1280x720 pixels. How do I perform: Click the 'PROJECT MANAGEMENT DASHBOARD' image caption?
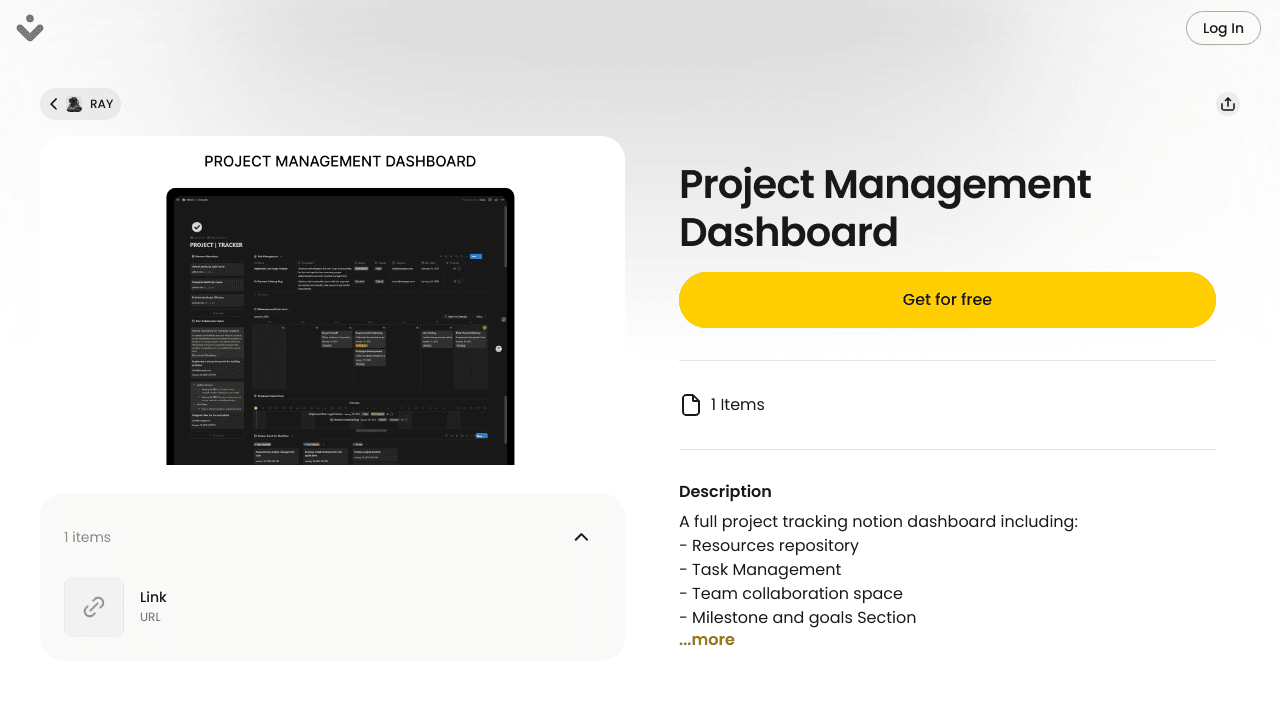coord(340,161)
